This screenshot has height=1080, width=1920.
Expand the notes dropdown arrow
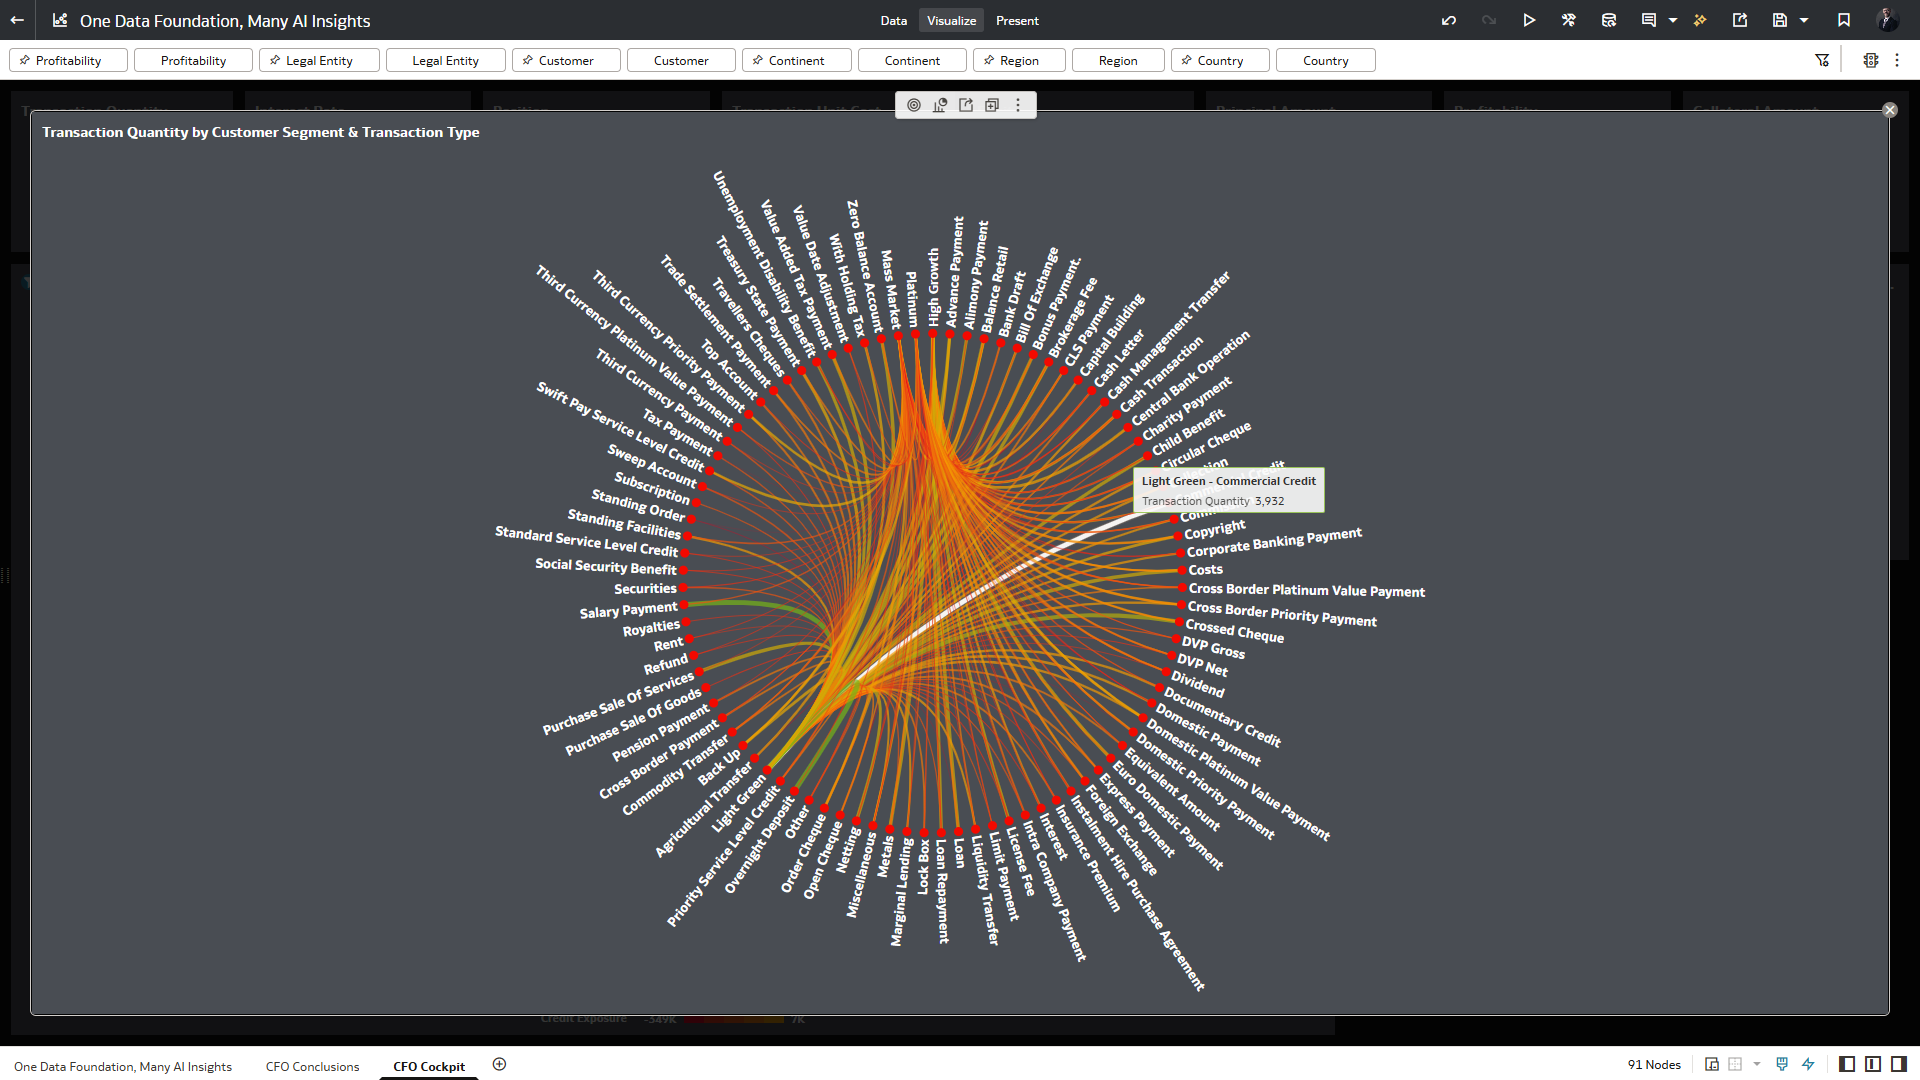coord(1673,20)
